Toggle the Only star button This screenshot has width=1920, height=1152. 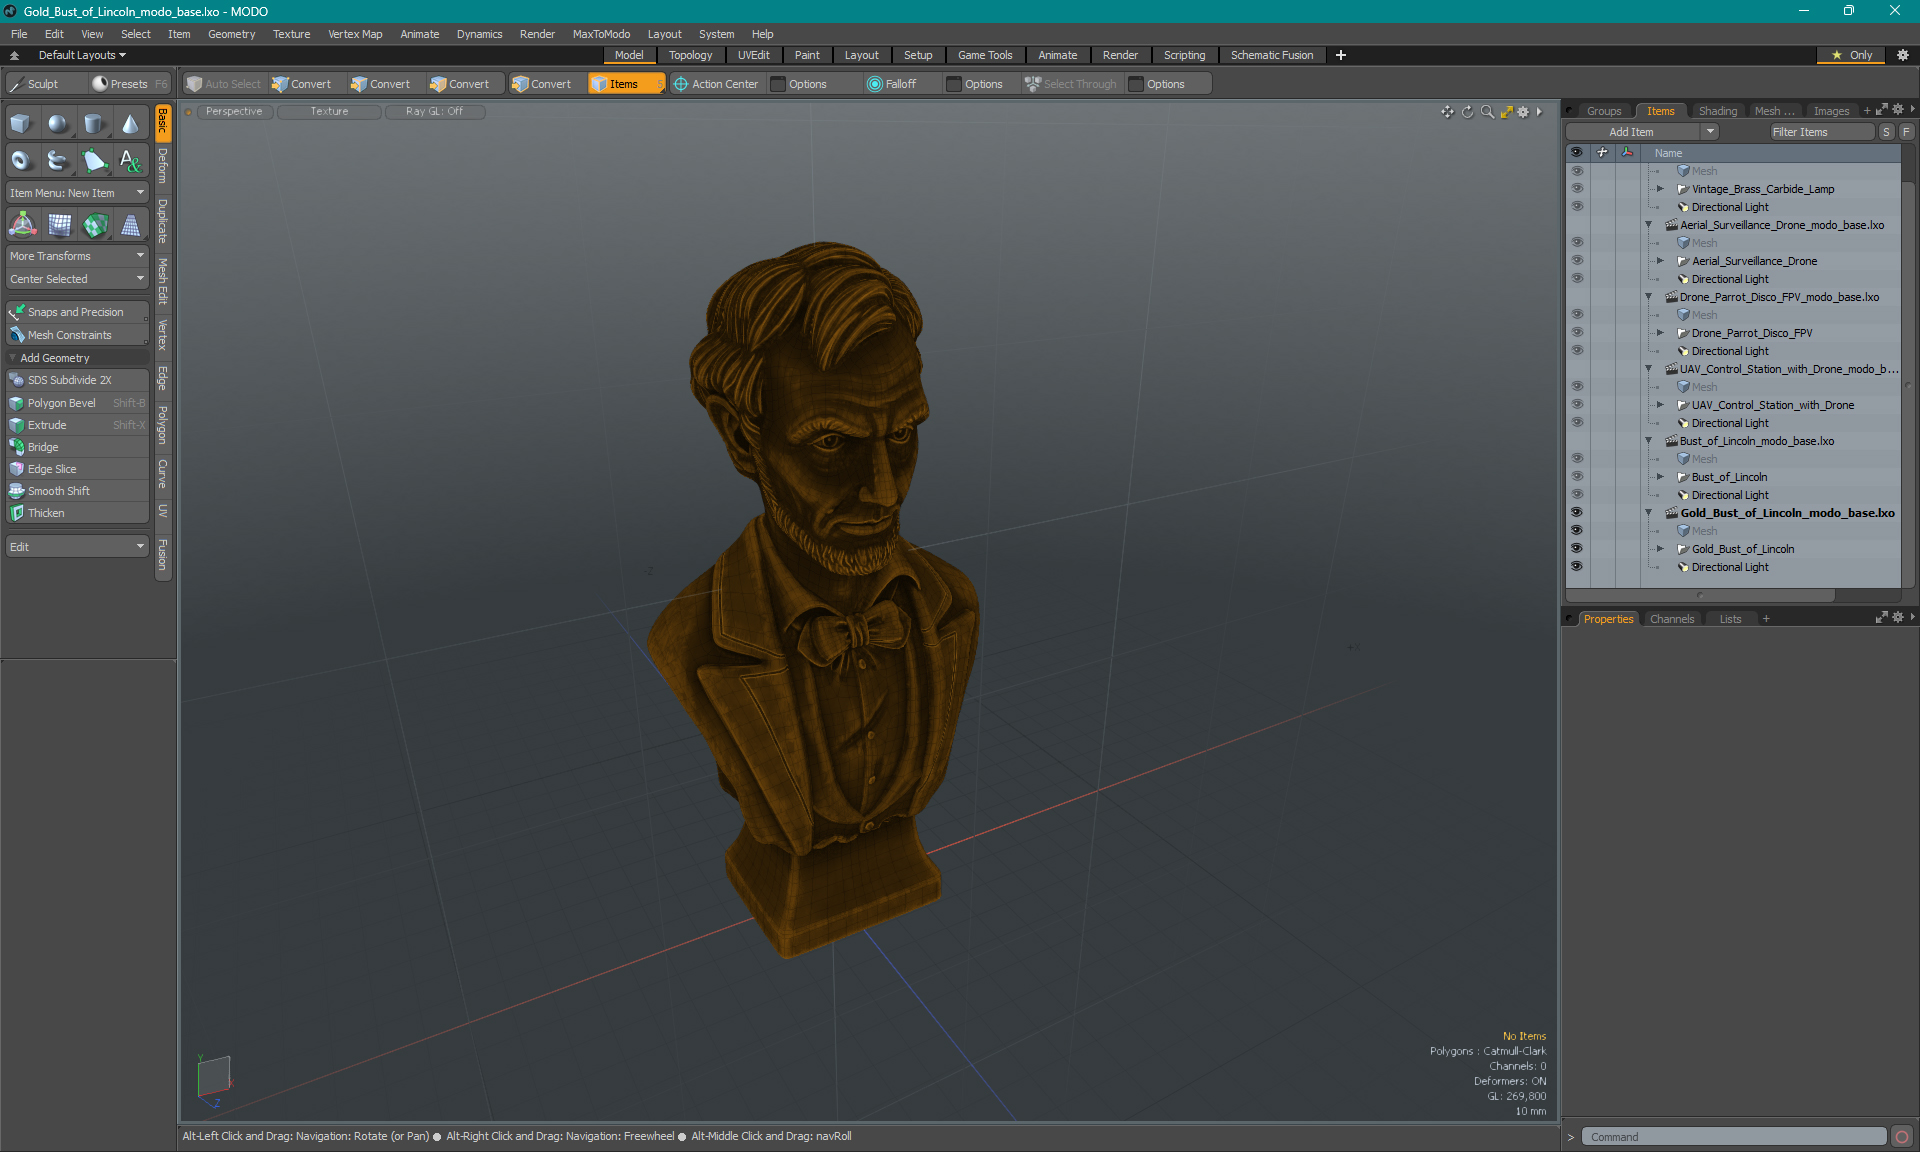[x=1851, y=55]
